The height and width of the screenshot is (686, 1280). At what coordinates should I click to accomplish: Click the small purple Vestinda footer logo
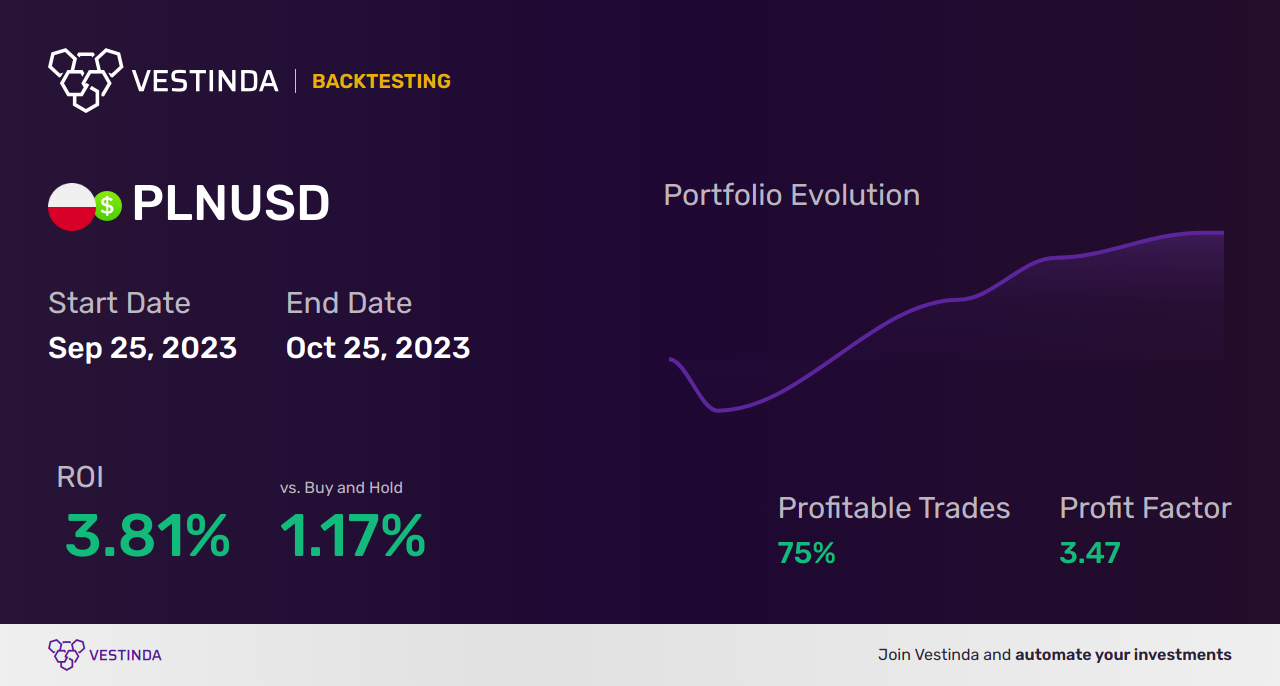click(67, 655)
